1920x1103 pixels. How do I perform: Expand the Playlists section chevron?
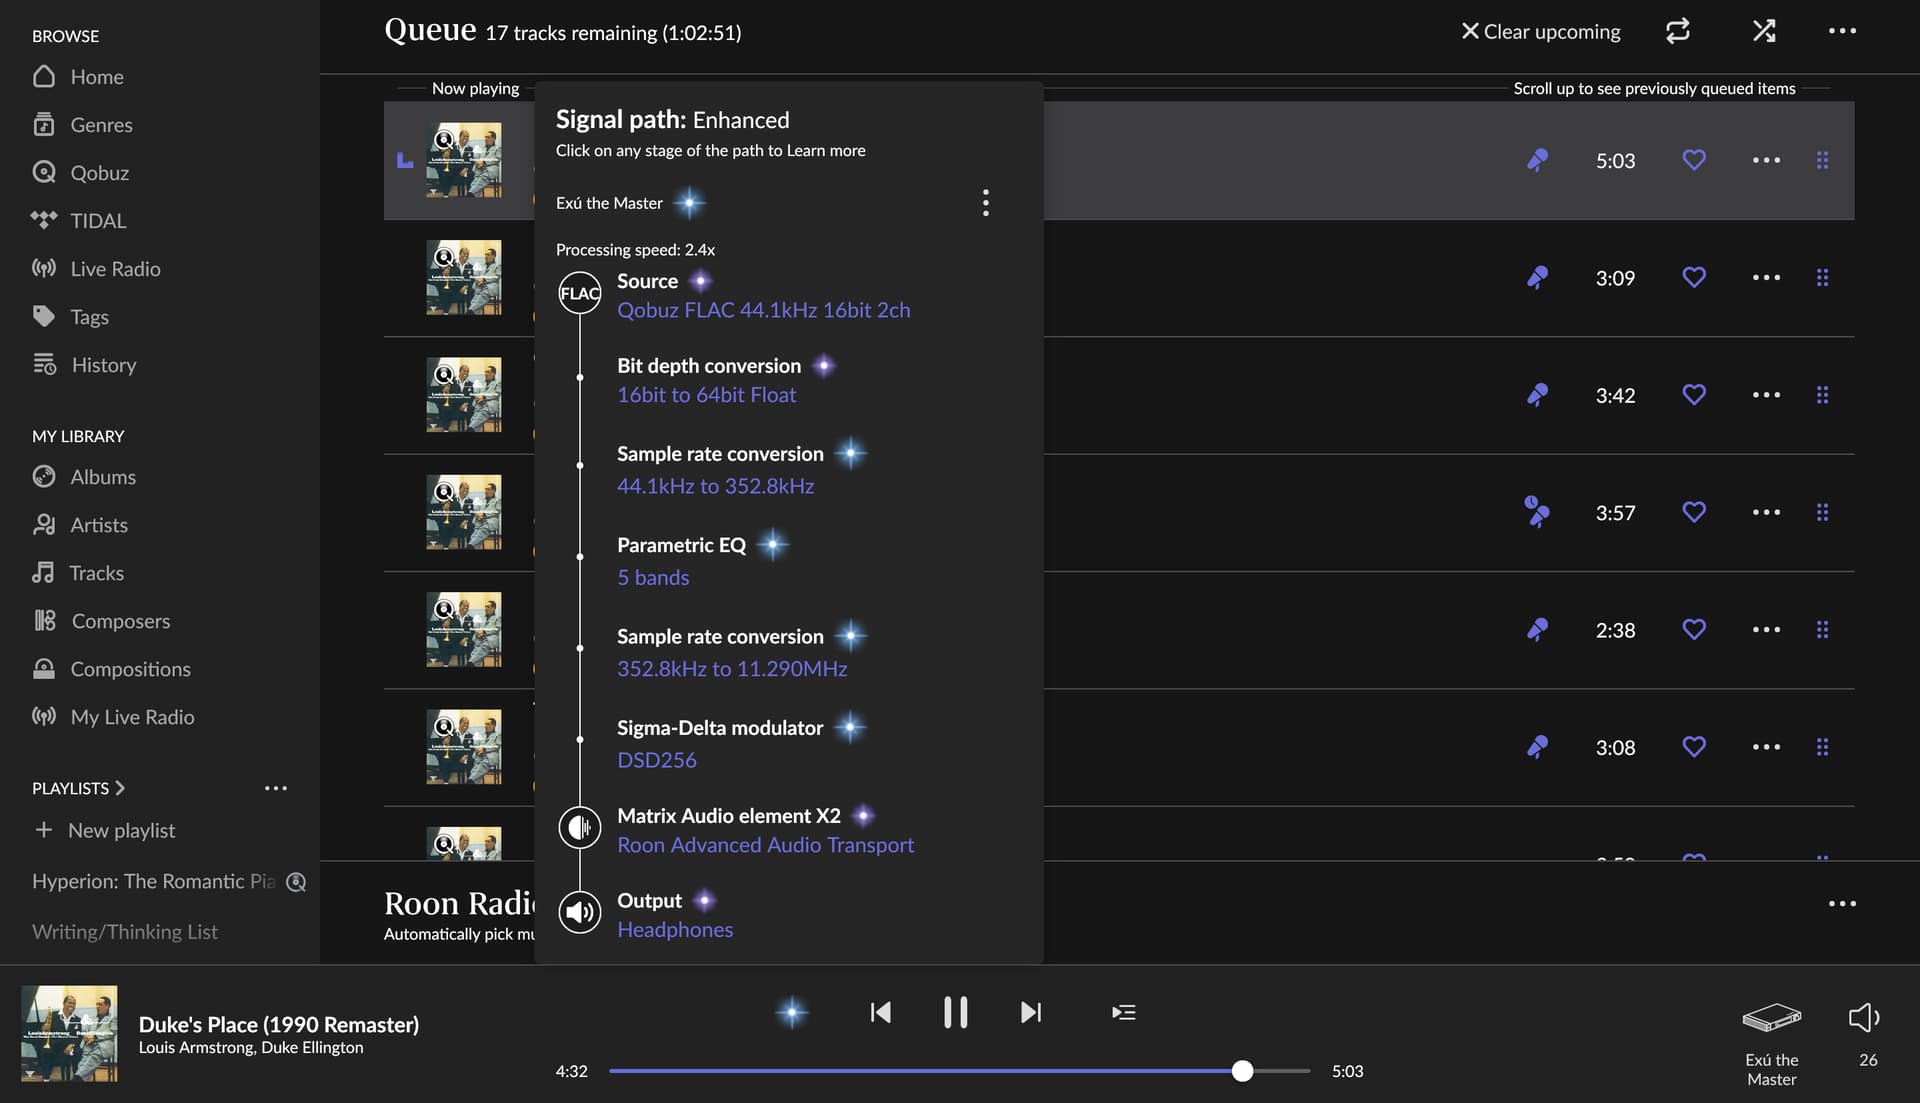pyautogui.click(x=120, y=788)
